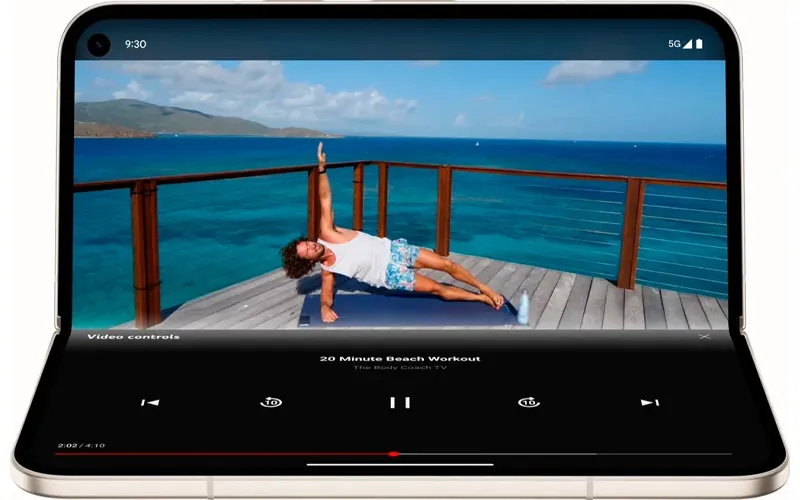The height and width of the screenshot is (500, 800).
Task: Tap the 9:30 clock in status bar
Action: click(135, 44)
